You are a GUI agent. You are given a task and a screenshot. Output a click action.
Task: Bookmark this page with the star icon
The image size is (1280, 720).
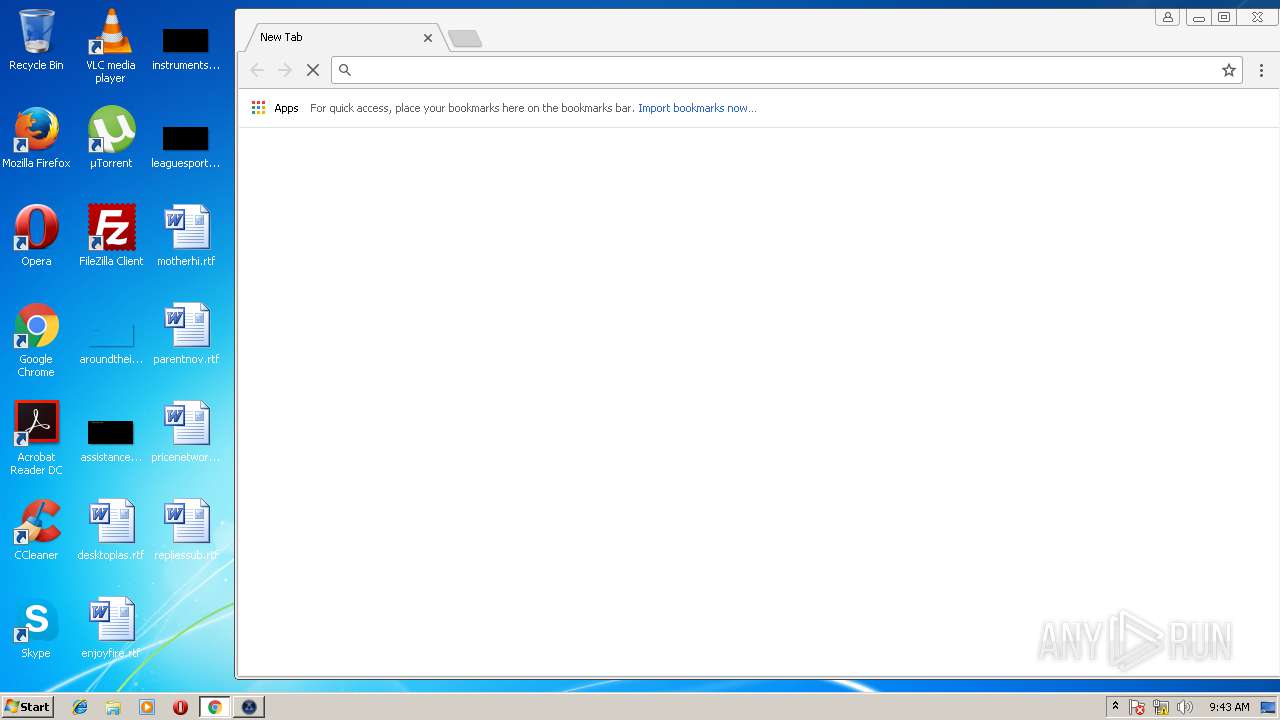coord(1229,70)
